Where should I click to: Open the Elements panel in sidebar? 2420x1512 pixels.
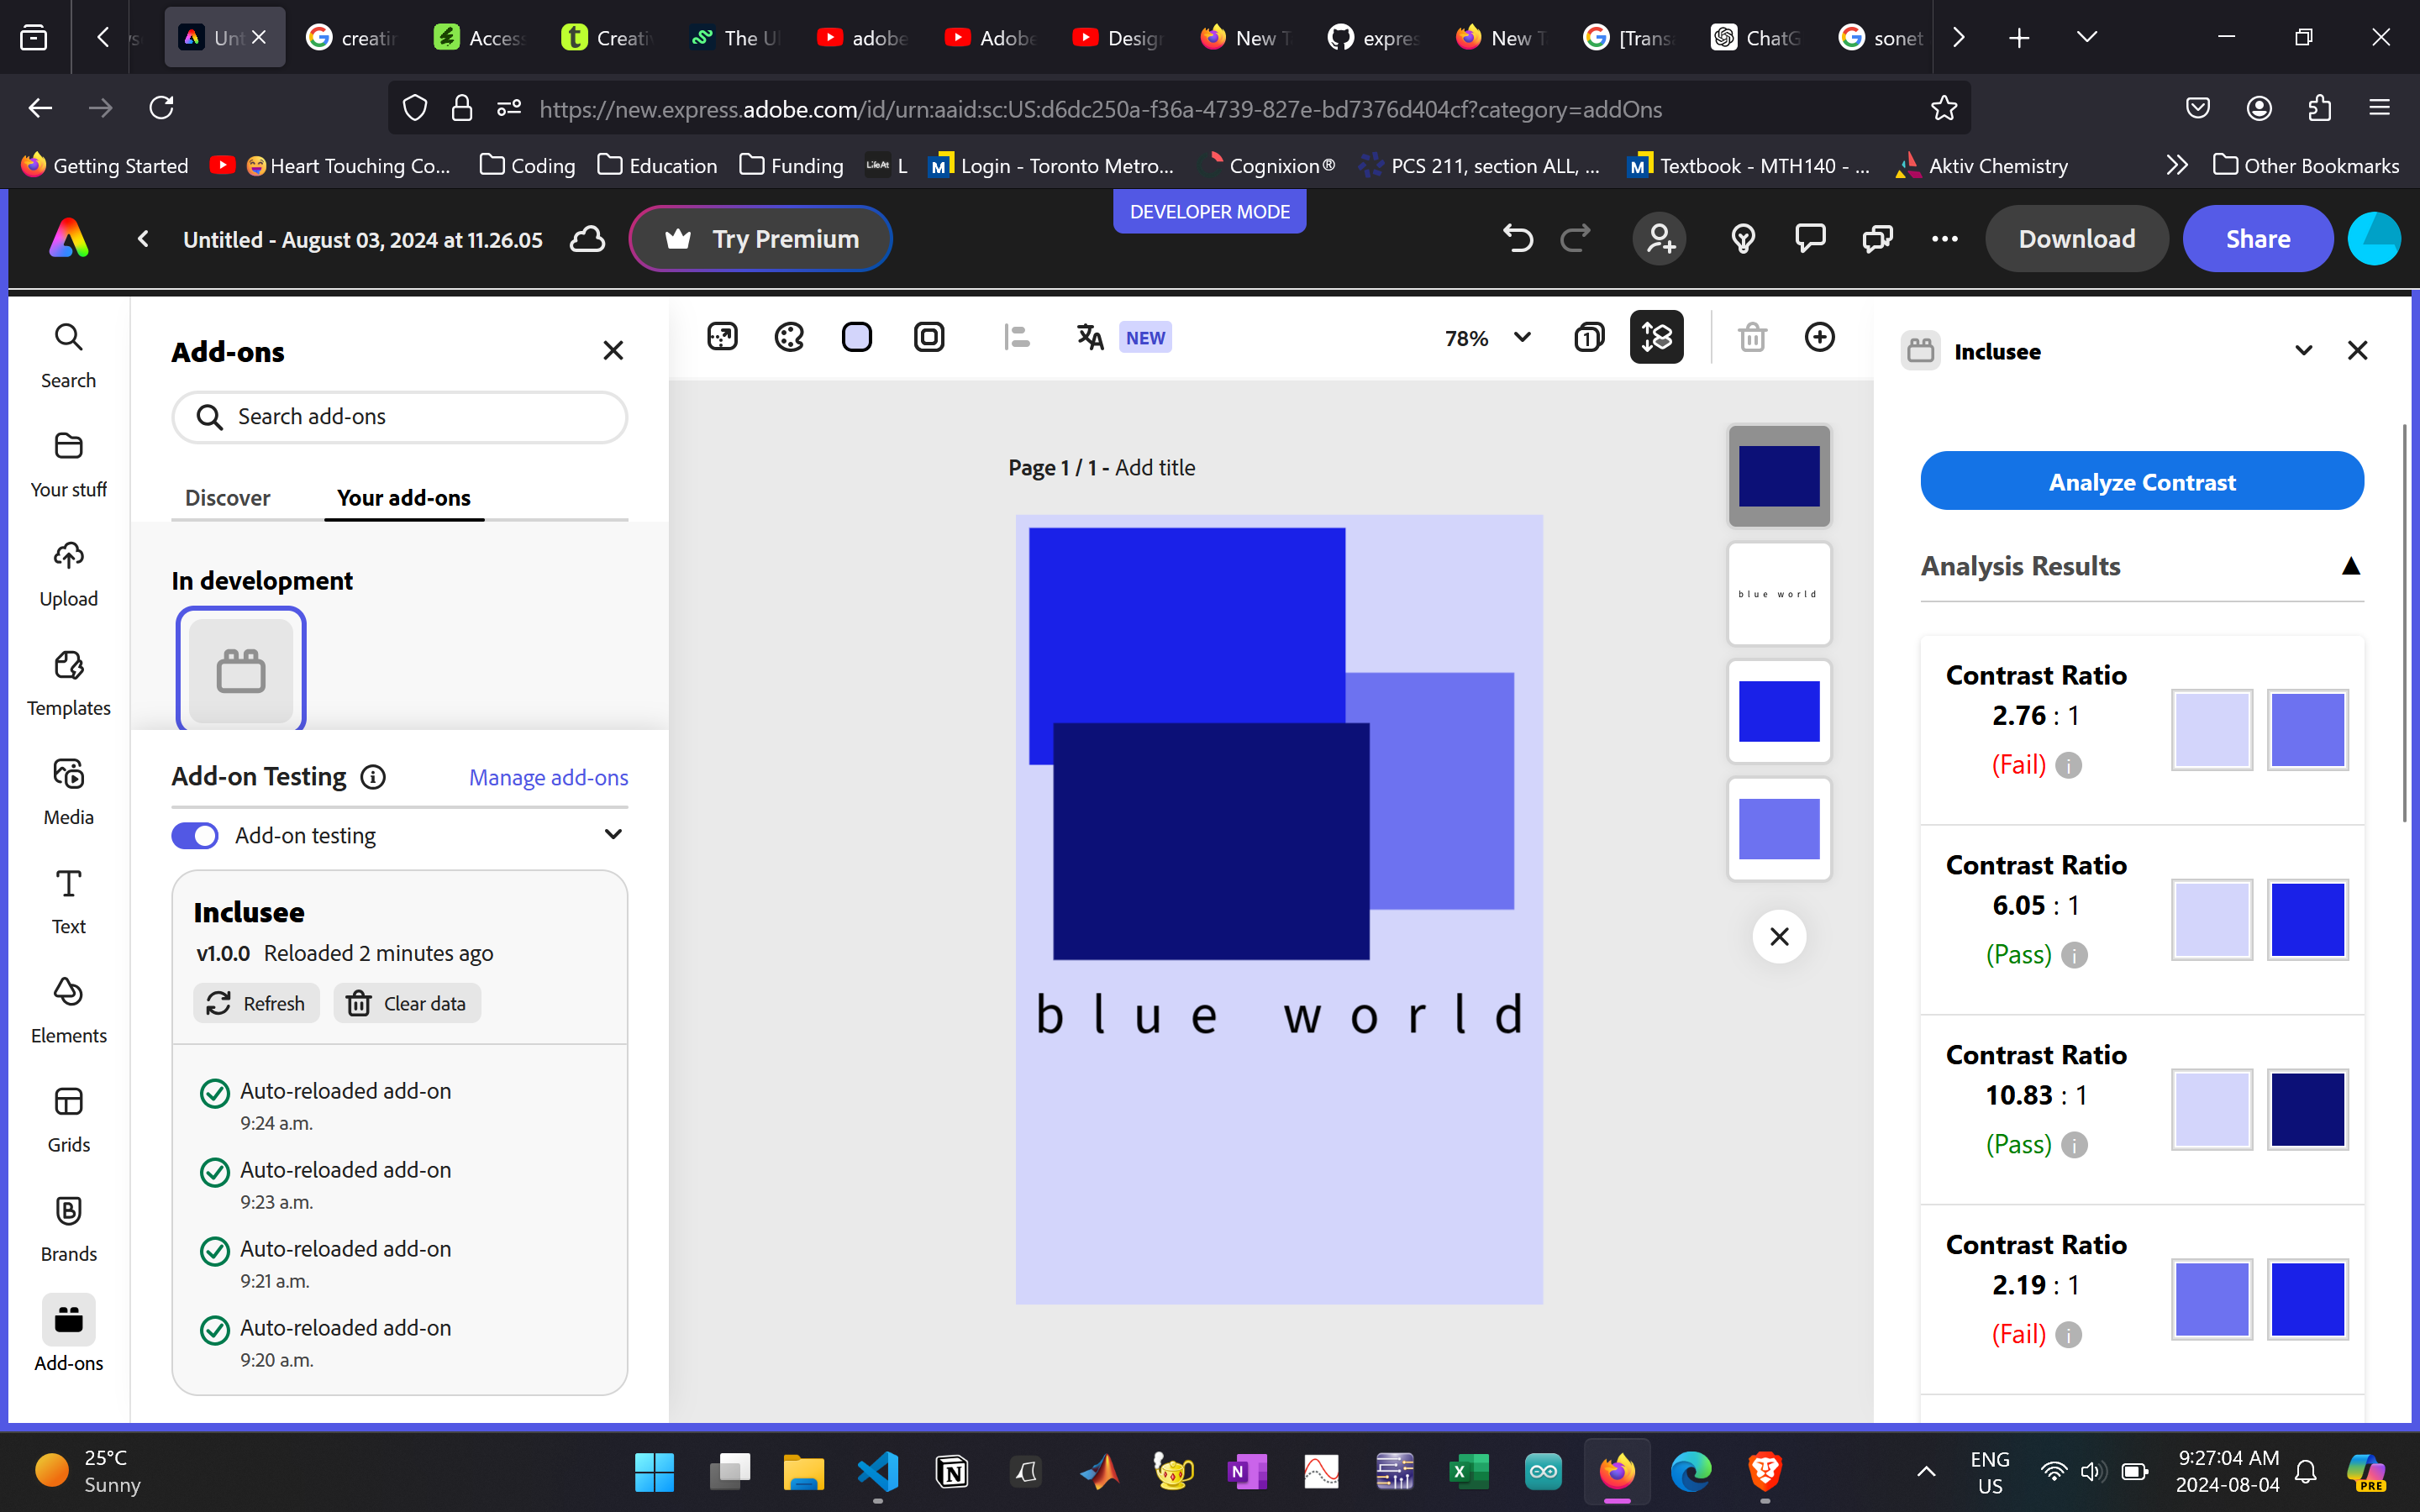68,1010
